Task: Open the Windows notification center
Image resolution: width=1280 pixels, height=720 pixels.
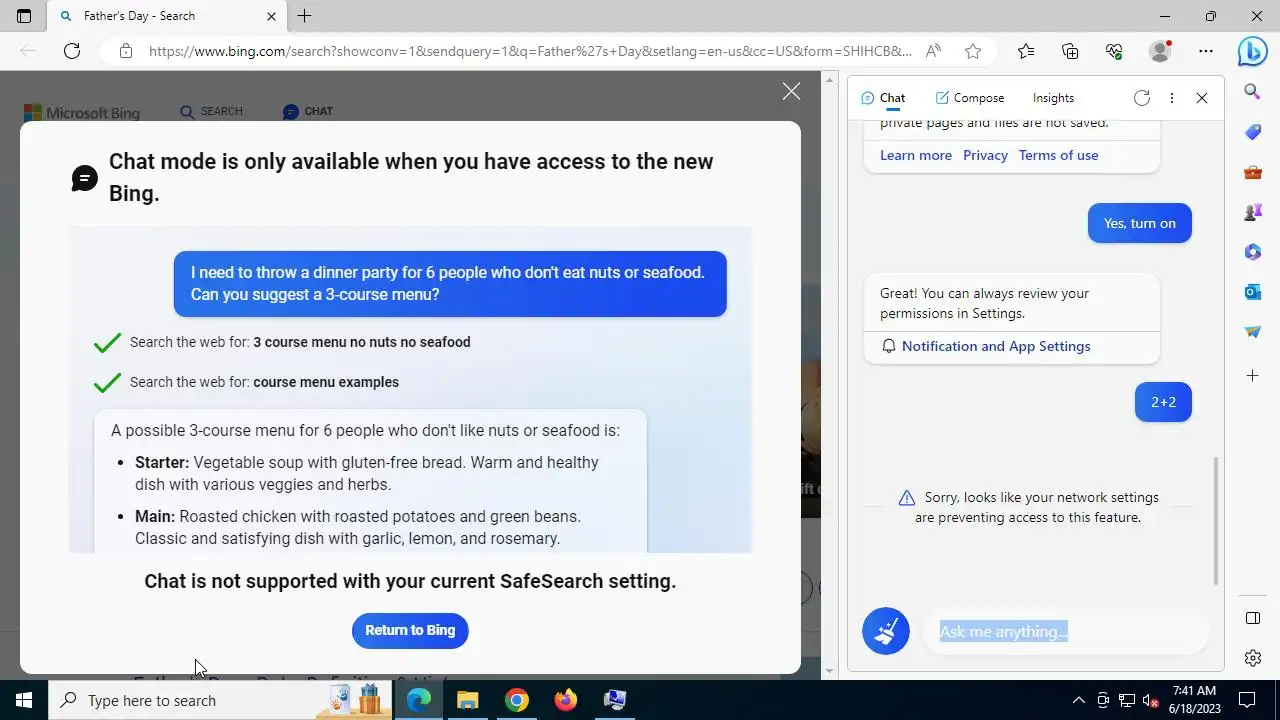Action: tap(1247, 700)
